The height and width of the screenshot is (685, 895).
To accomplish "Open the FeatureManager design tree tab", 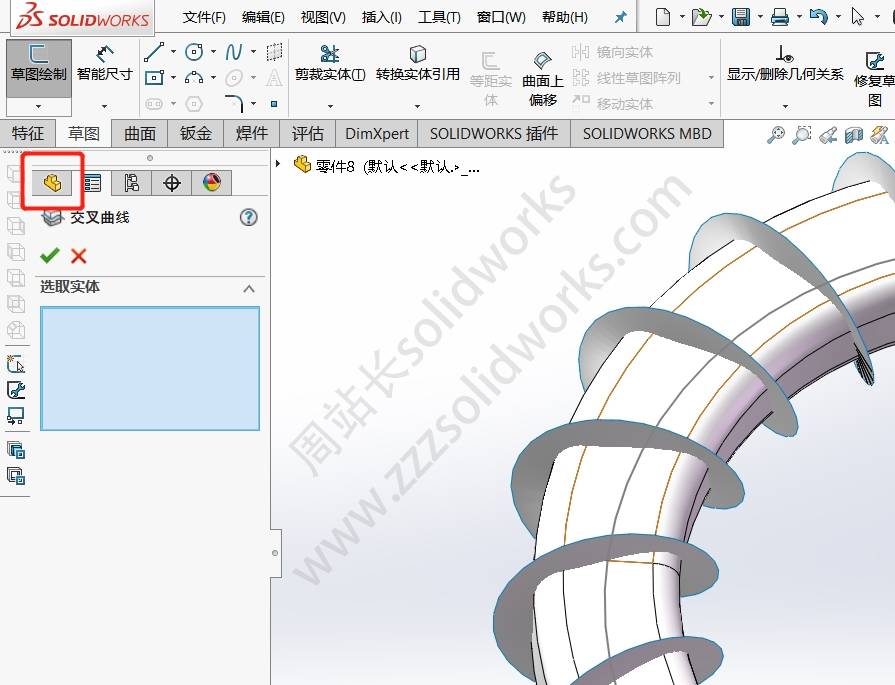I will click(52, 182).
